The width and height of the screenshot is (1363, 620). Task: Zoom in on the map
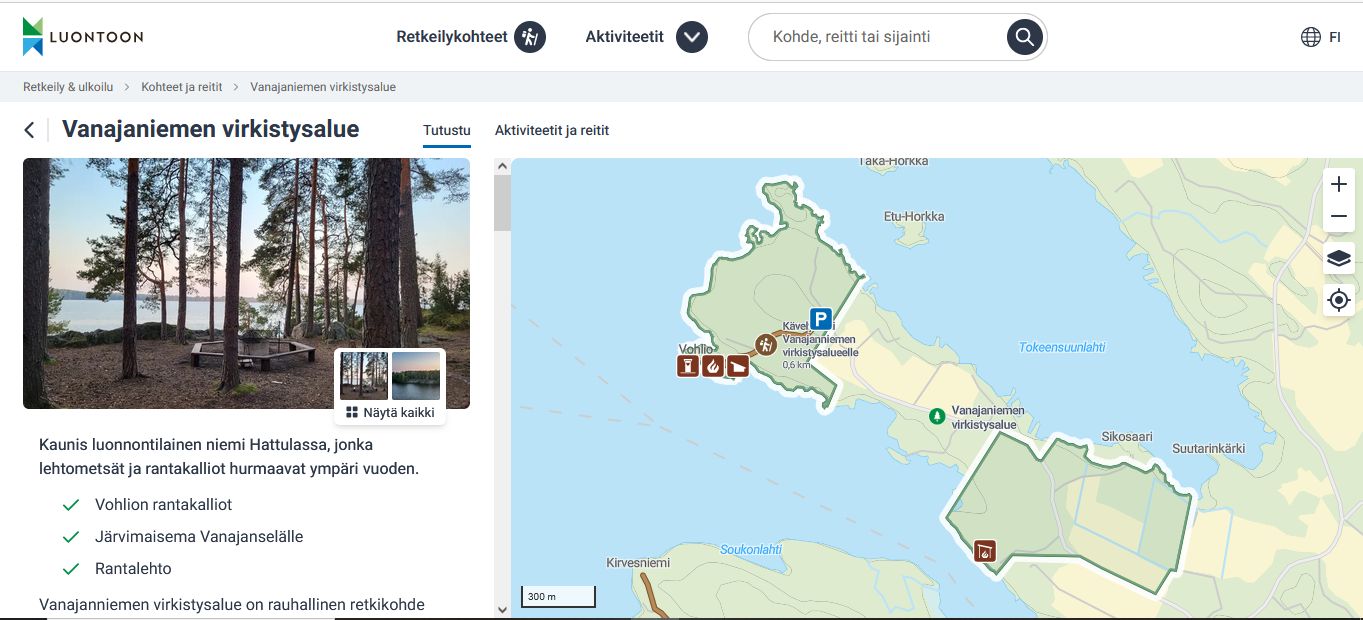coord(1338,185)
